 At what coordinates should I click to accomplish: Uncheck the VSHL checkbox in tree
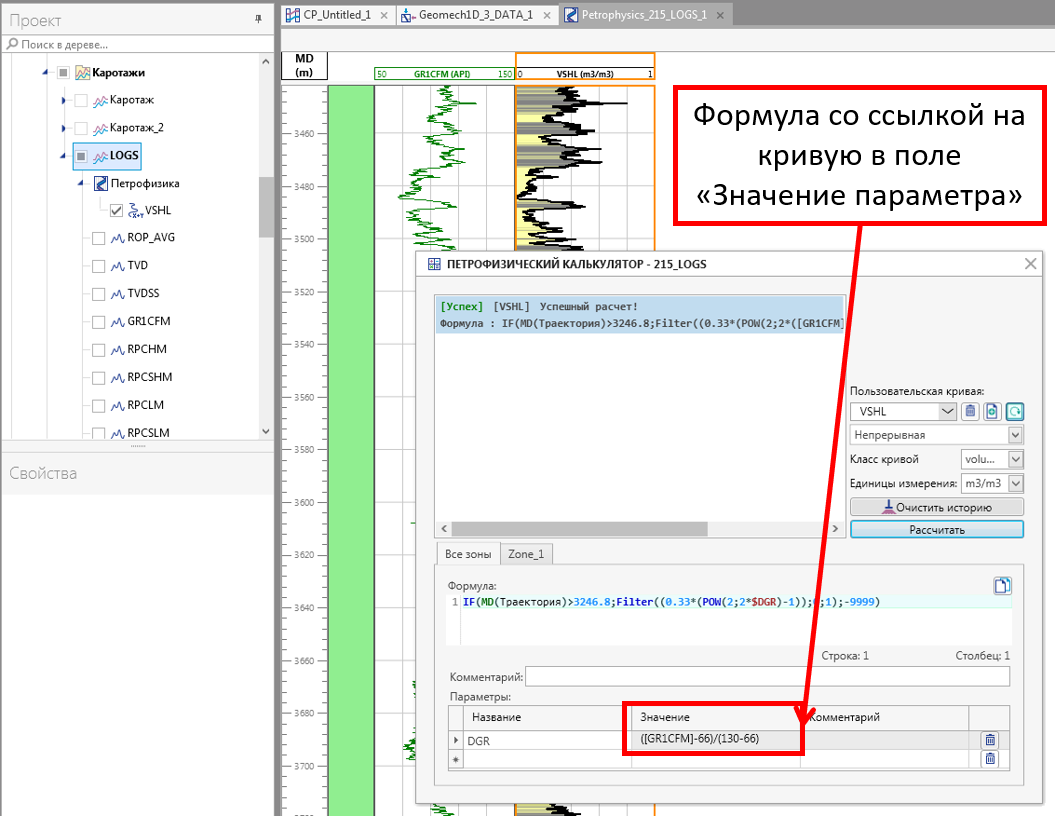tap(116, 211)
